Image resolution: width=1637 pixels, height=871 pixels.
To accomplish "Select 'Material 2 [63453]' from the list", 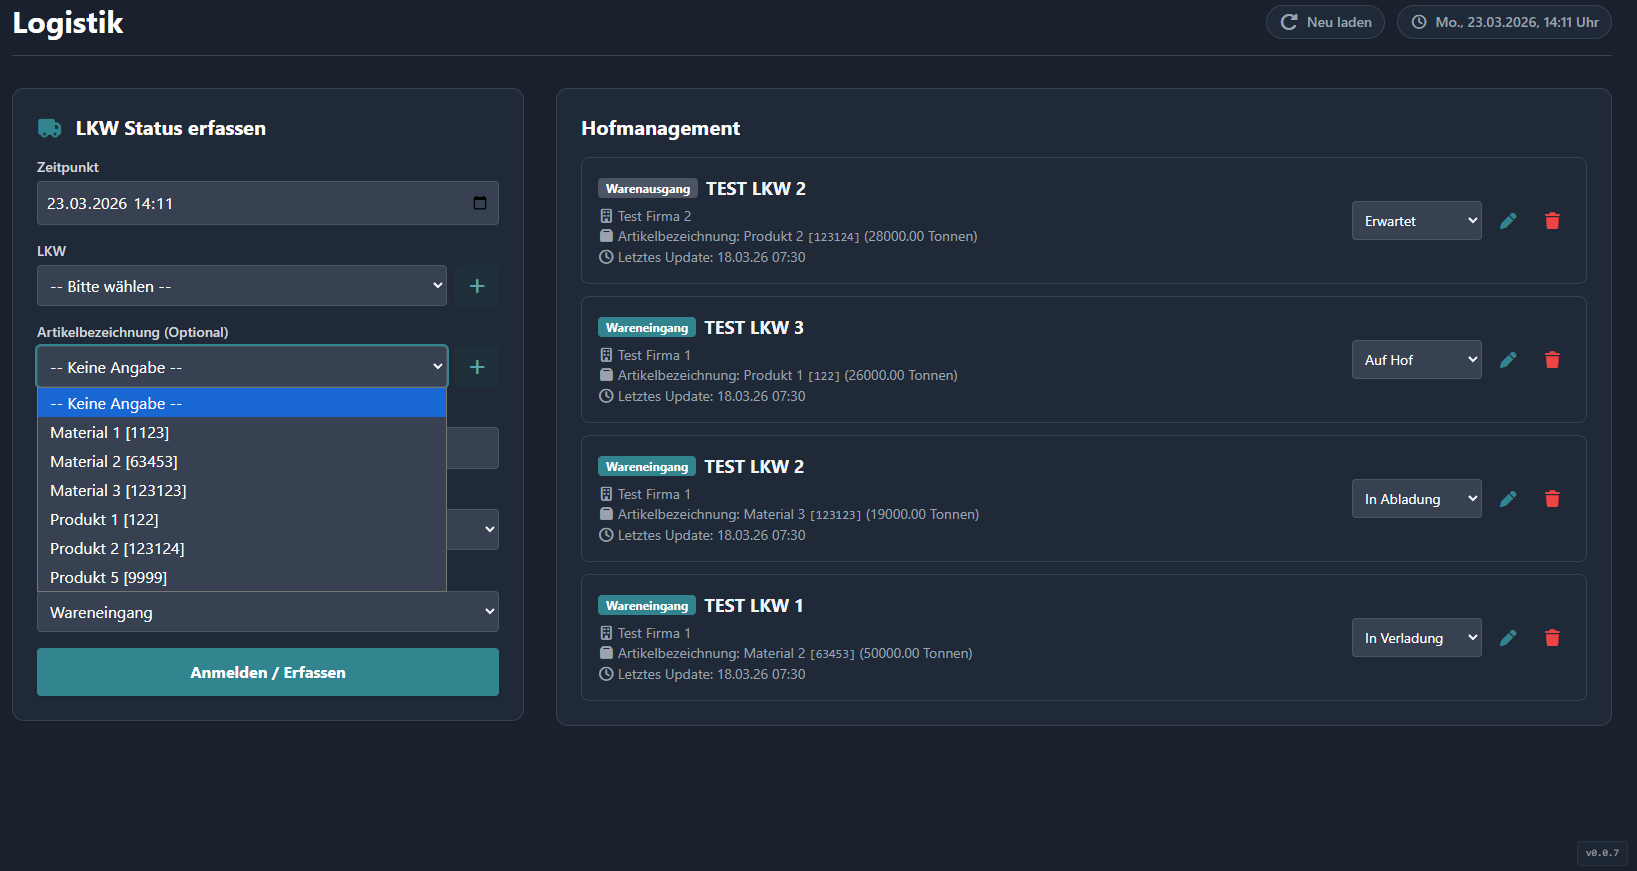I will coord(114,462).
